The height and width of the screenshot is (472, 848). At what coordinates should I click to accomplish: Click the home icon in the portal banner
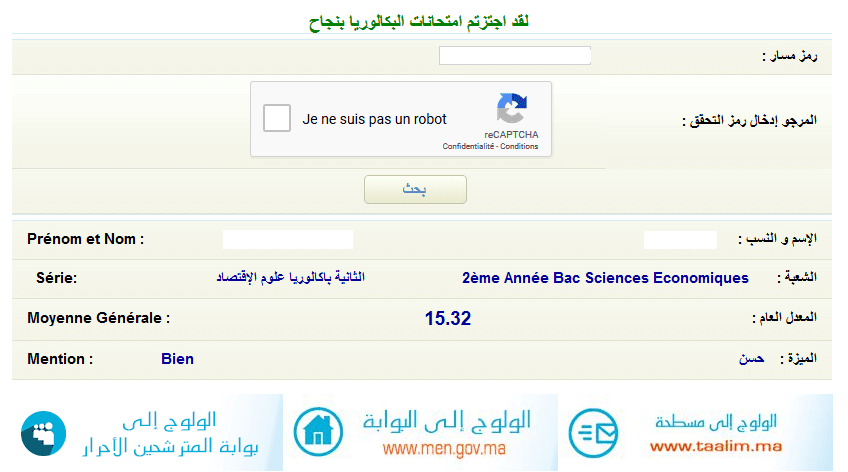[x=318, y=432]
